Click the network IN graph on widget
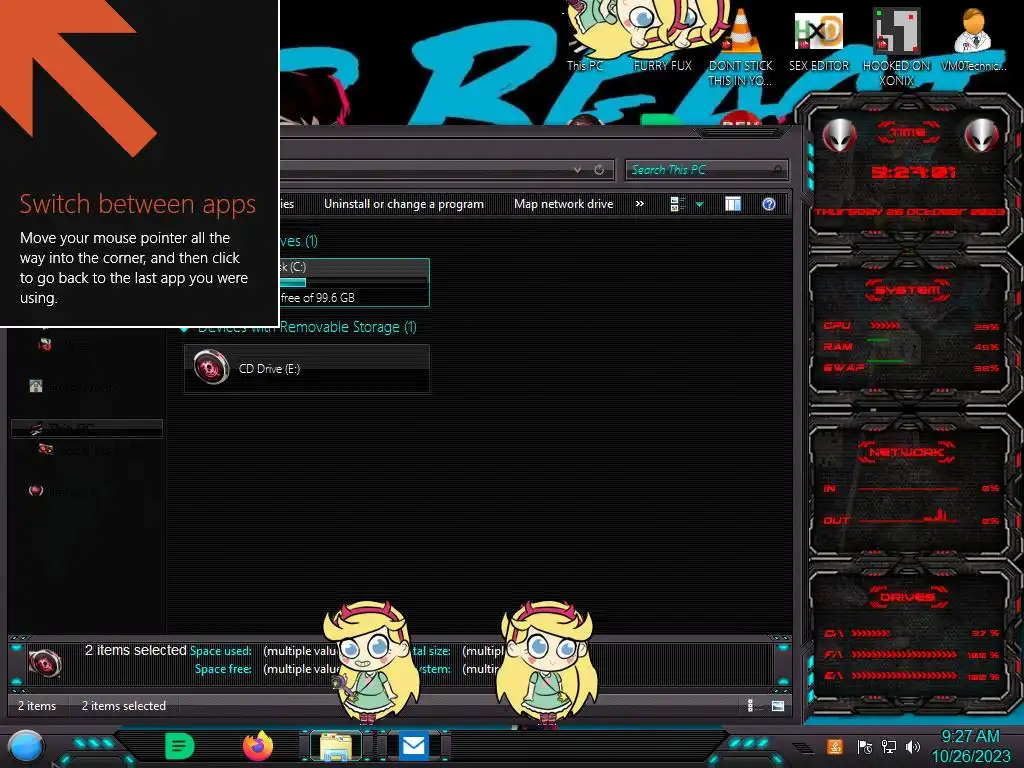Screen dimensions: 1024x768 [909, 488]
